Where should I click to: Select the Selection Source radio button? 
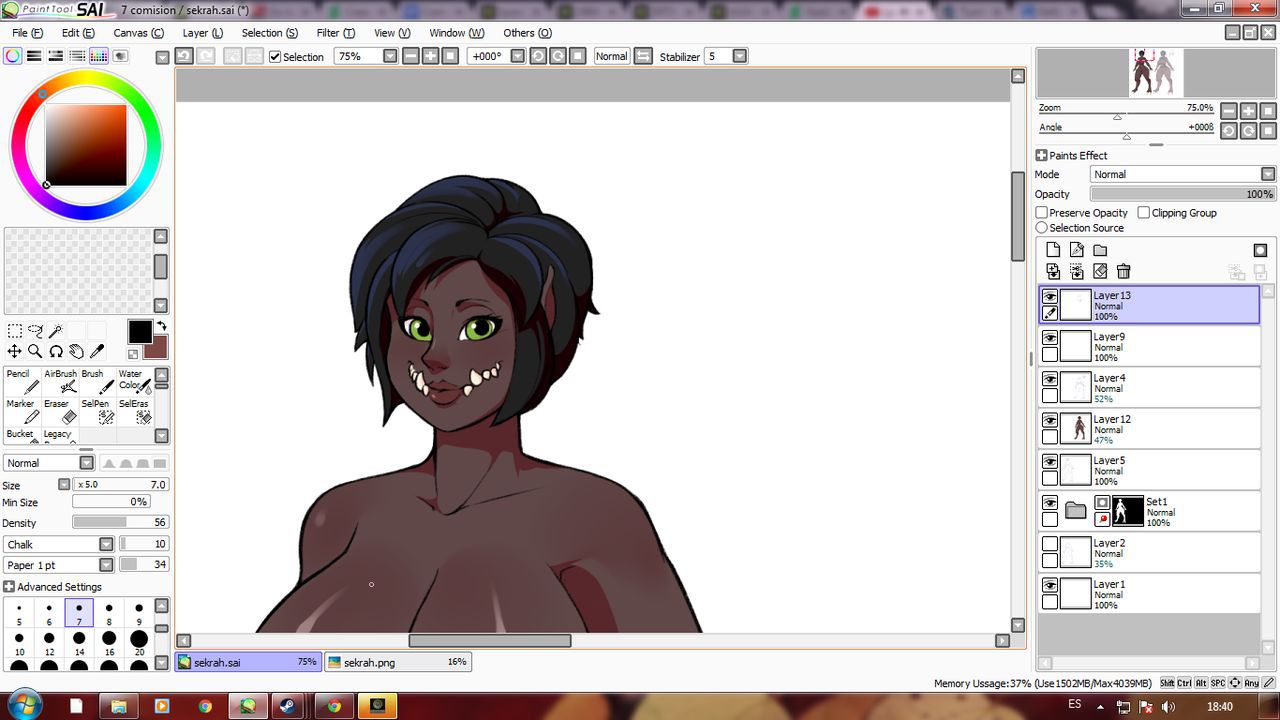point(1041,228)
